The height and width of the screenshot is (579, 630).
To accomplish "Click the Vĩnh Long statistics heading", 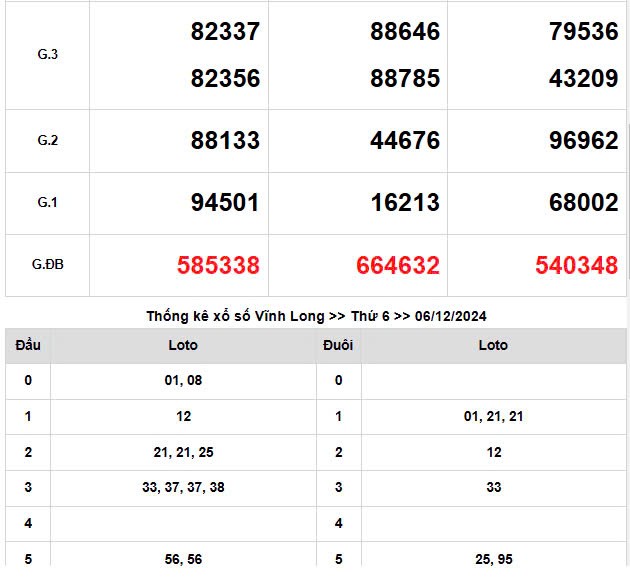I will point(316,316).
